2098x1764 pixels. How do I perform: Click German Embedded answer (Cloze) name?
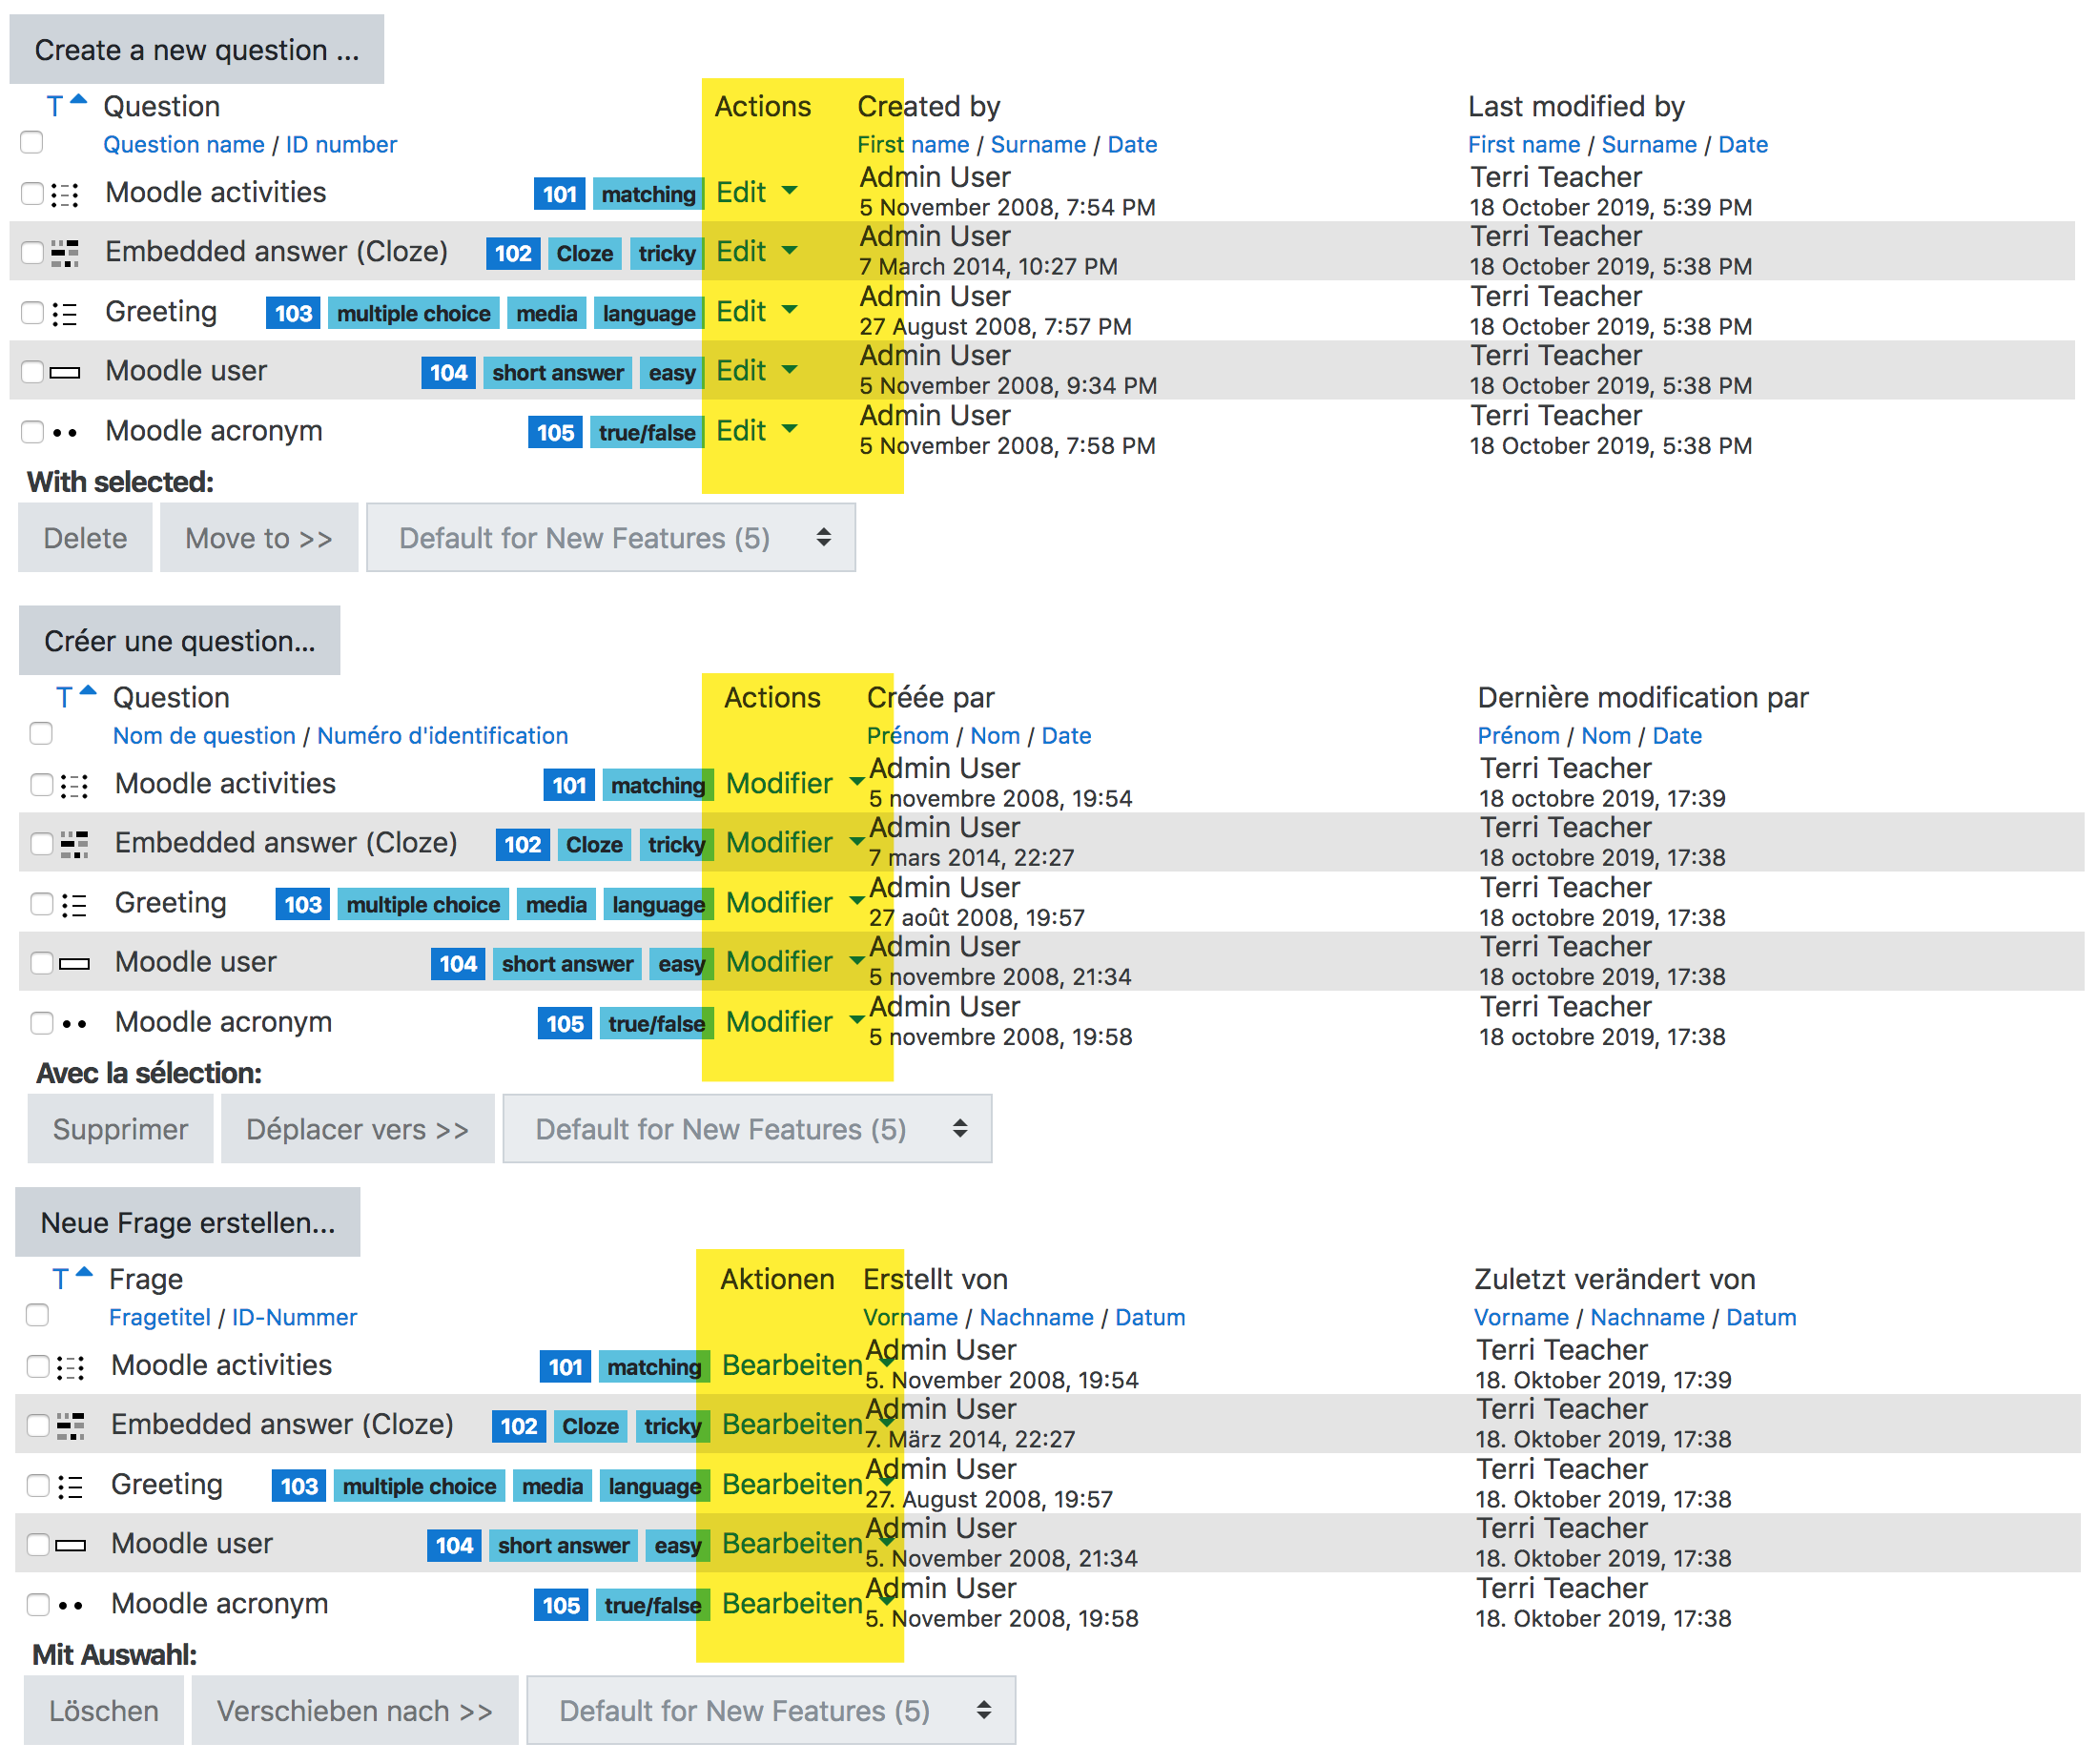(282, 1424)
